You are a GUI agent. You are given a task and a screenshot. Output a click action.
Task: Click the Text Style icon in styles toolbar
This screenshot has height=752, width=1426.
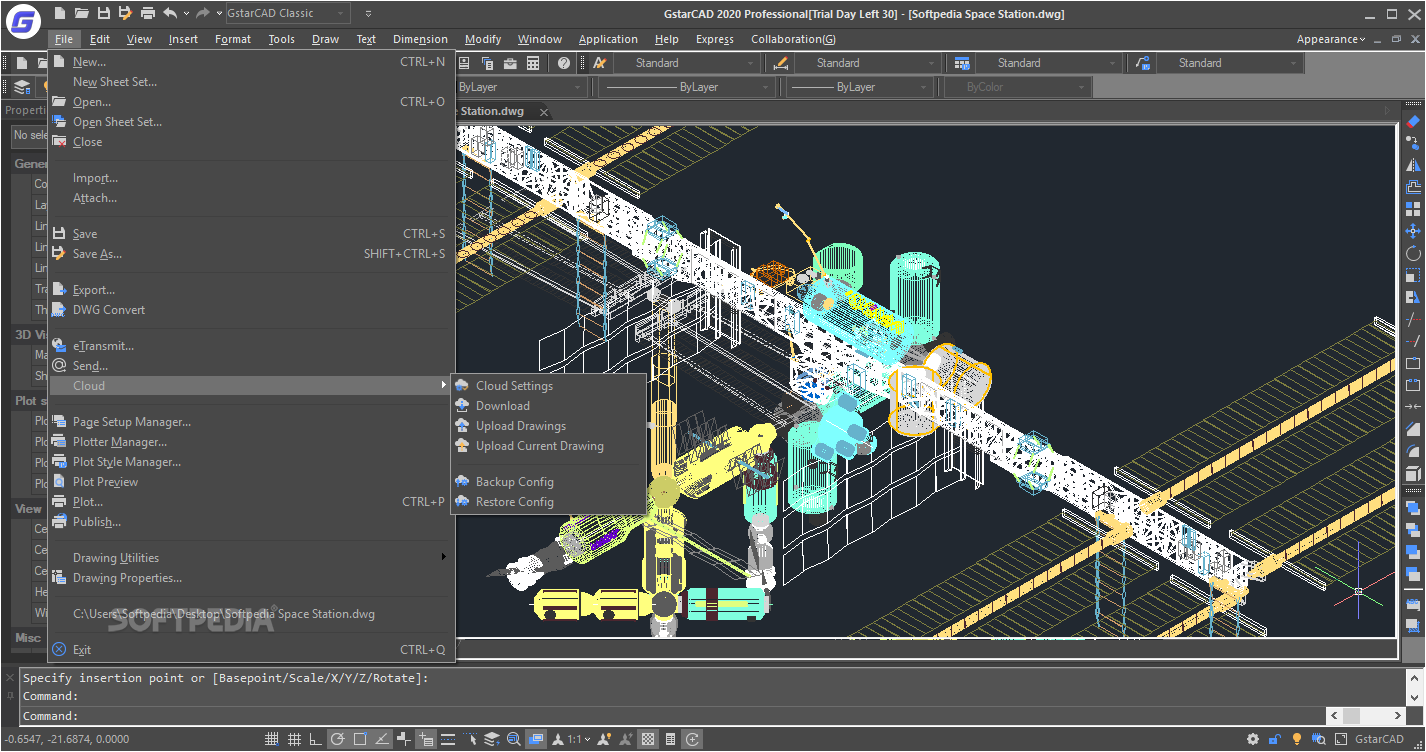point(600,63)
